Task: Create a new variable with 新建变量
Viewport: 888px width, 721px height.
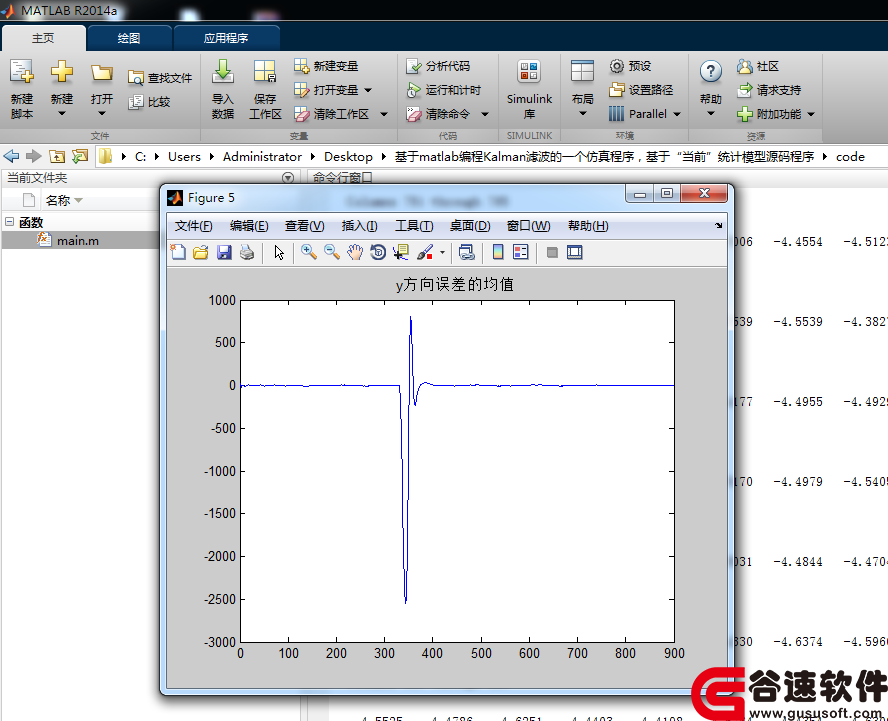Action: click(x=326, y=66)
